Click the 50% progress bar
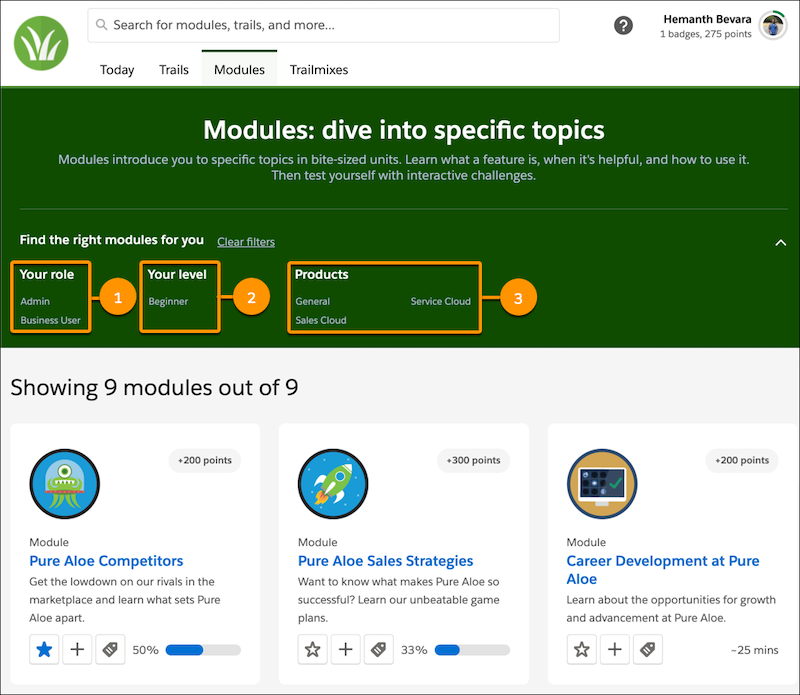 coord(203,650)
